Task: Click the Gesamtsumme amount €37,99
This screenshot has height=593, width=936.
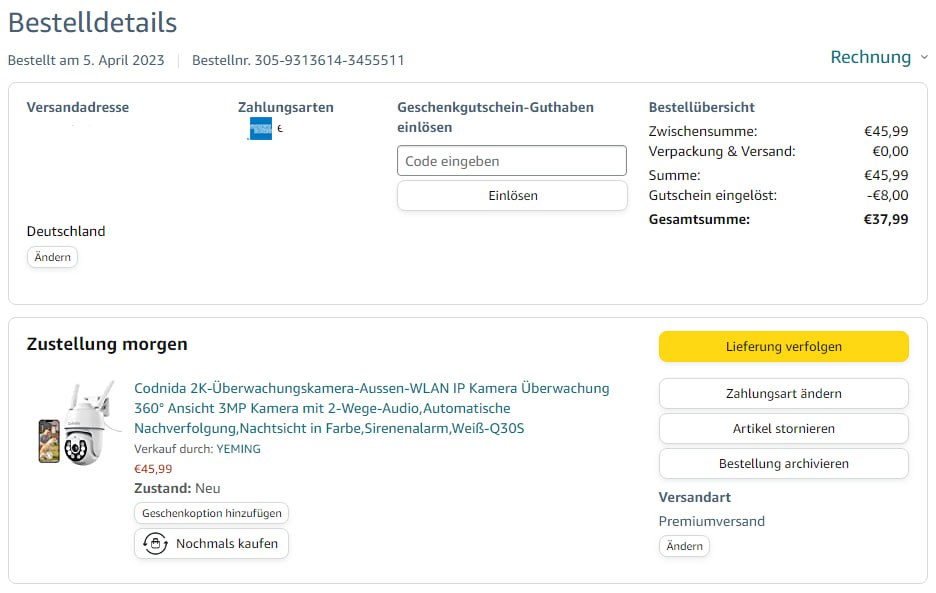Action: tap(885, 219)
